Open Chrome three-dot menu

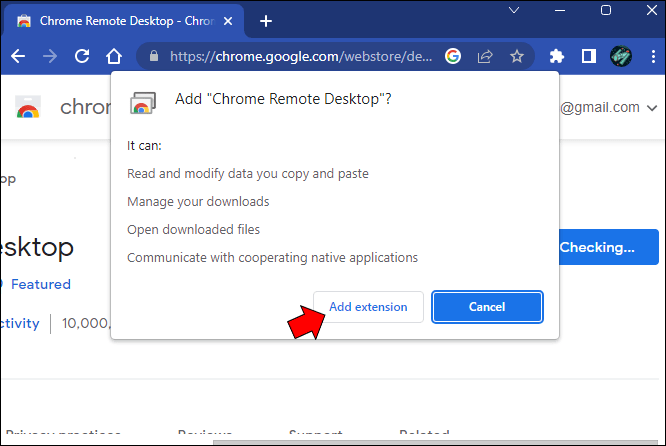click(653, 56)
